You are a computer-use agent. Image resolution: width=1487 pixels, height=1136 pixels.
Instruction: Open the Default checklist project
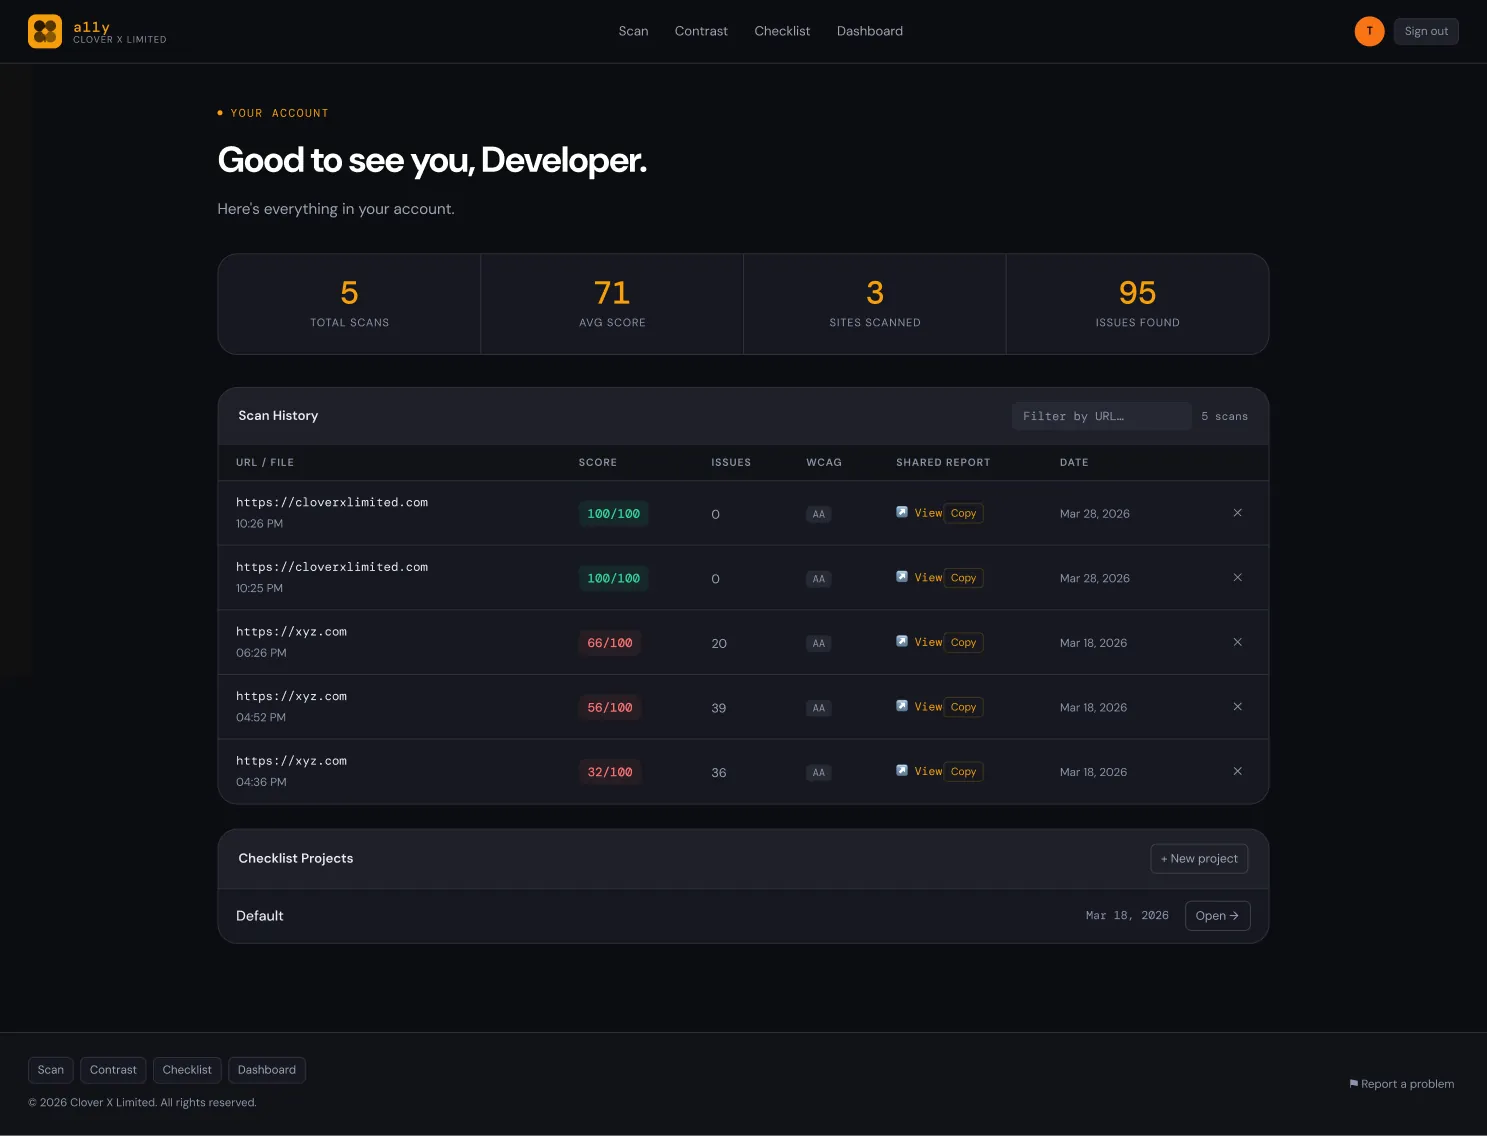(x=1217, y=916)
